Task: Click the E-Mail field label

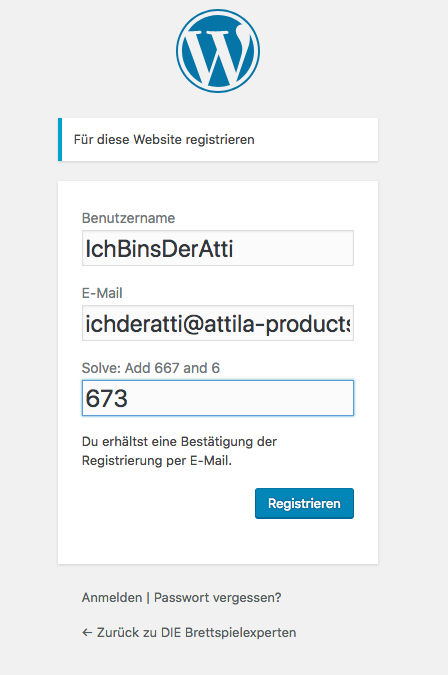Action: (x=102, y=293)
